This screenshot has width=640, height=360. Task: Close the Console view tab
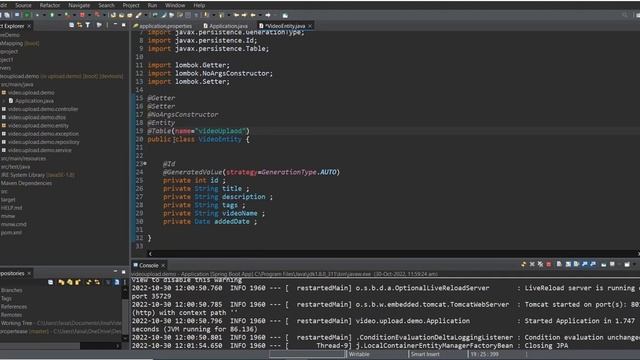pos(163,265)
